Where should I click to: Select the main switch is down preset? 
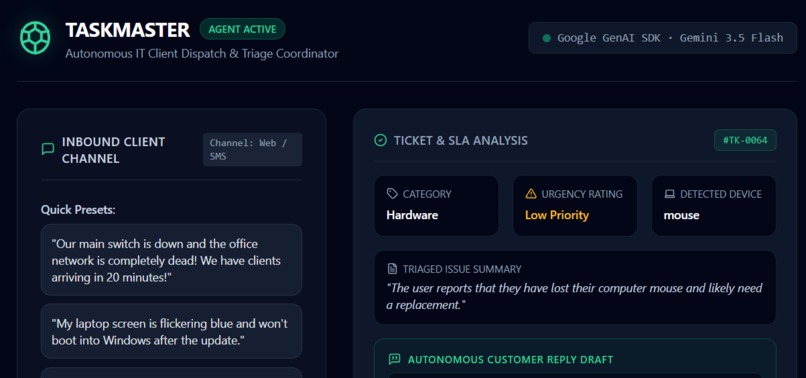click(x=171, y=260)
